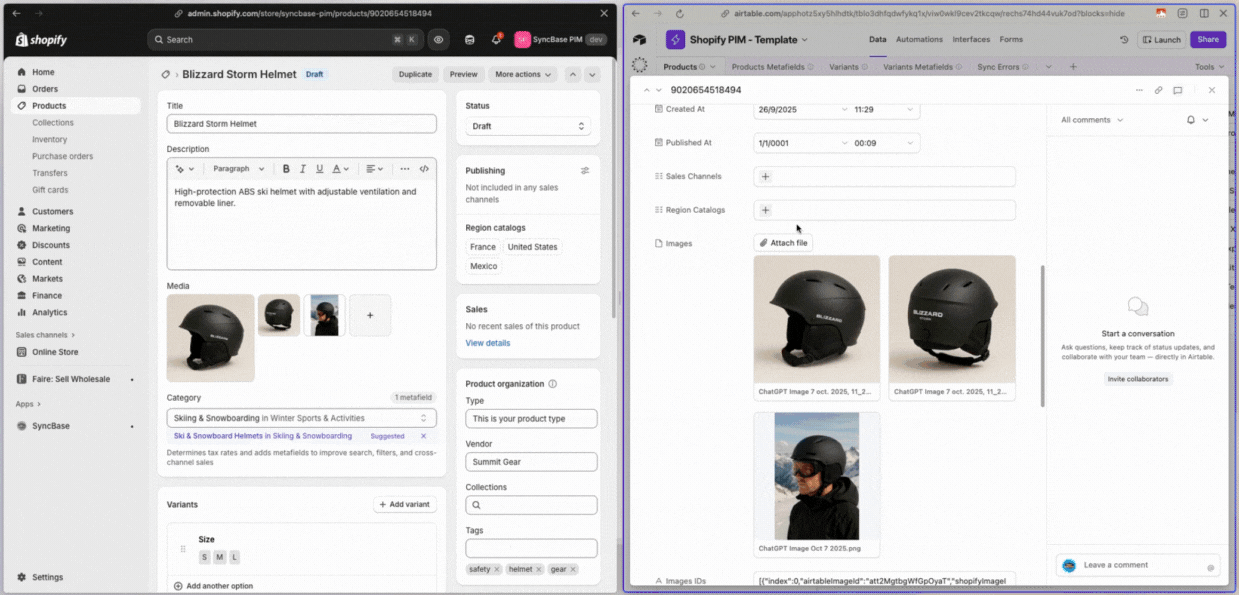The image size is (1239, 595).
Task: Open the More actions dropdown
Action: coord(523,74)
